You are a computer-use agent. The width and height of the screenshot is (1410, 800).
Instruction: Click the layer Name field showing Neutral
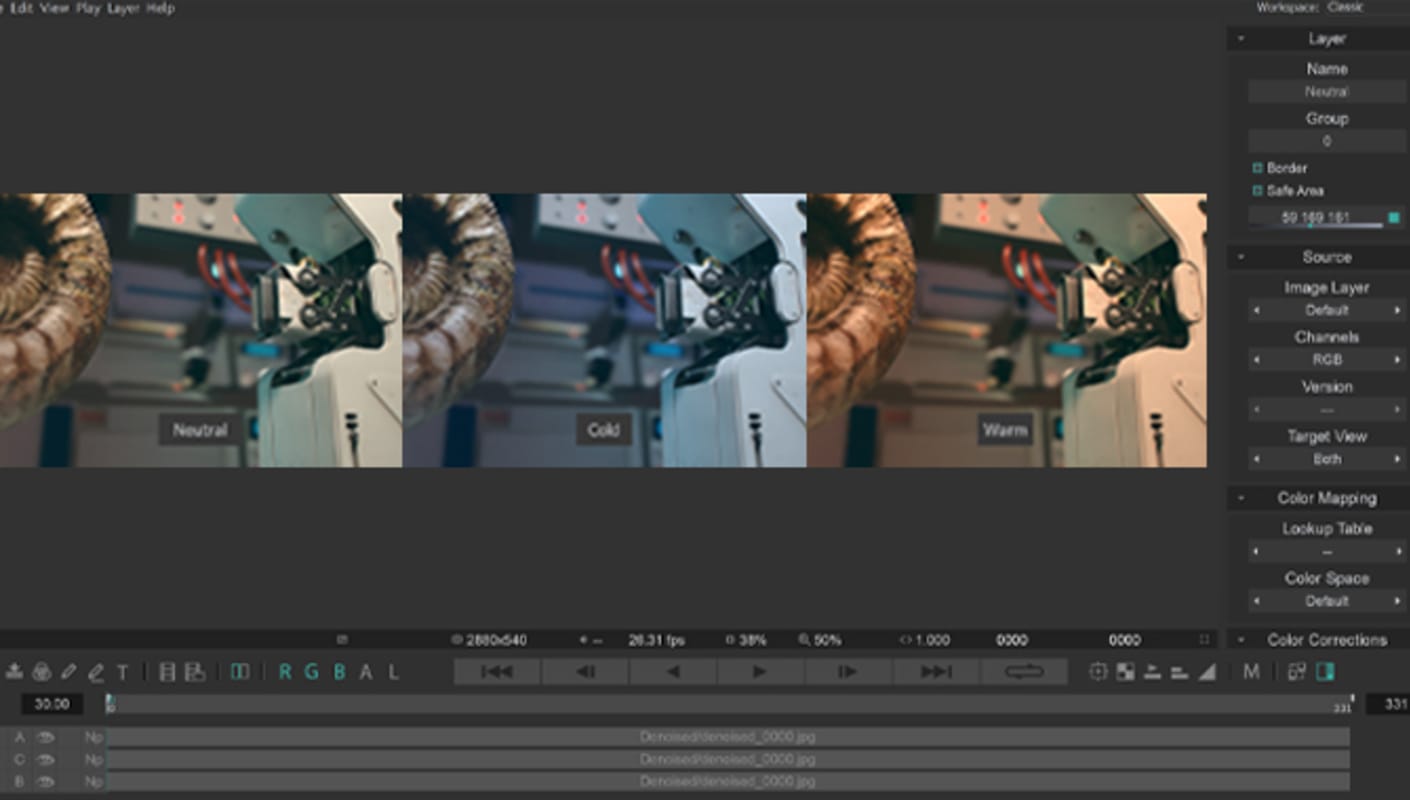(1326, 91)
